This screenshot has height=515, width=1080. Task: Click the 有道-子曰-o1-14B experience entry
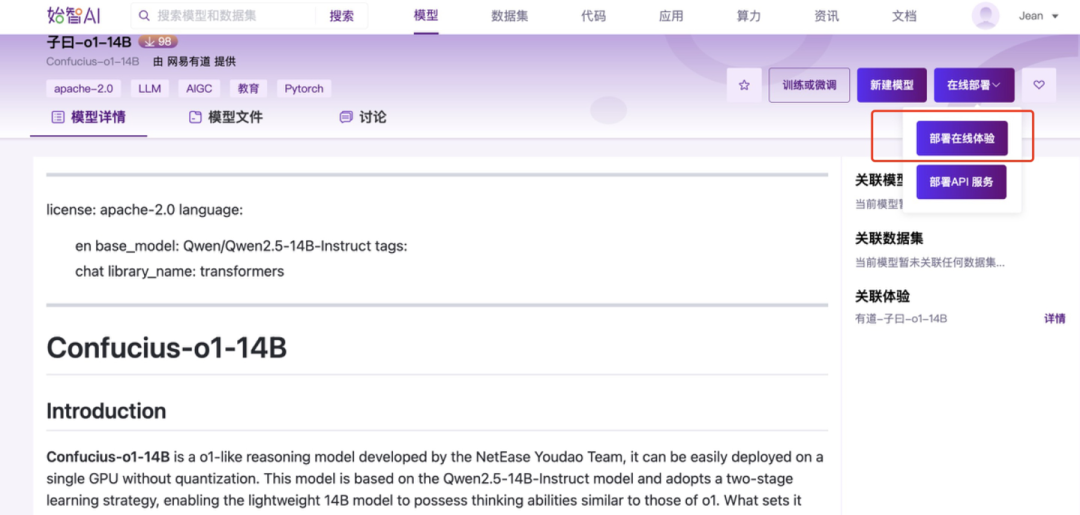(x=901, y=319)
